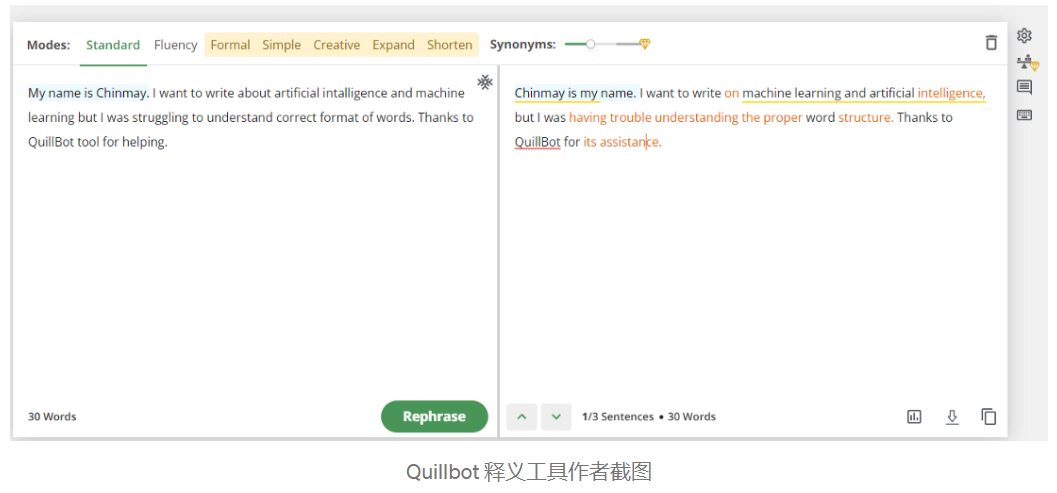This screenshot has height=493, width=1057.
Task: Click the copy output icon
Action: point(988,417)
